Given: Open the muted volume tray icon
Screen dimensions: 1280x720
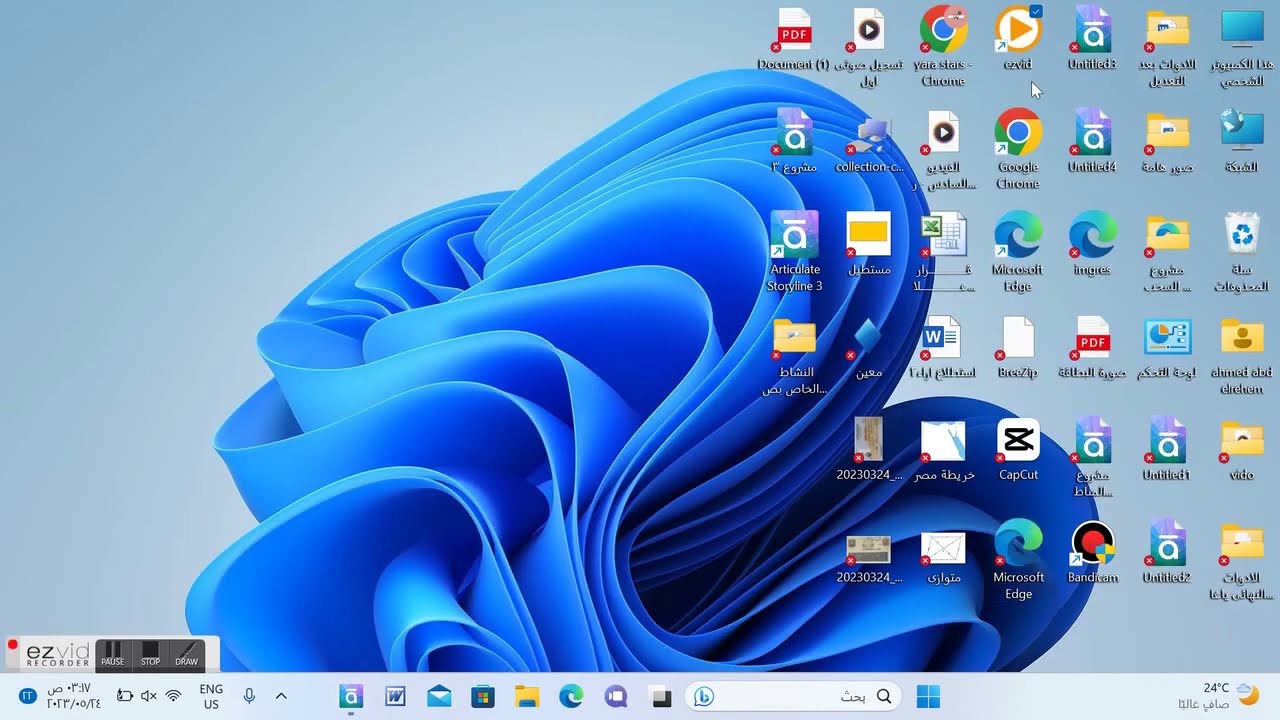Looking at the screenshot, I should tap(149, 696).
